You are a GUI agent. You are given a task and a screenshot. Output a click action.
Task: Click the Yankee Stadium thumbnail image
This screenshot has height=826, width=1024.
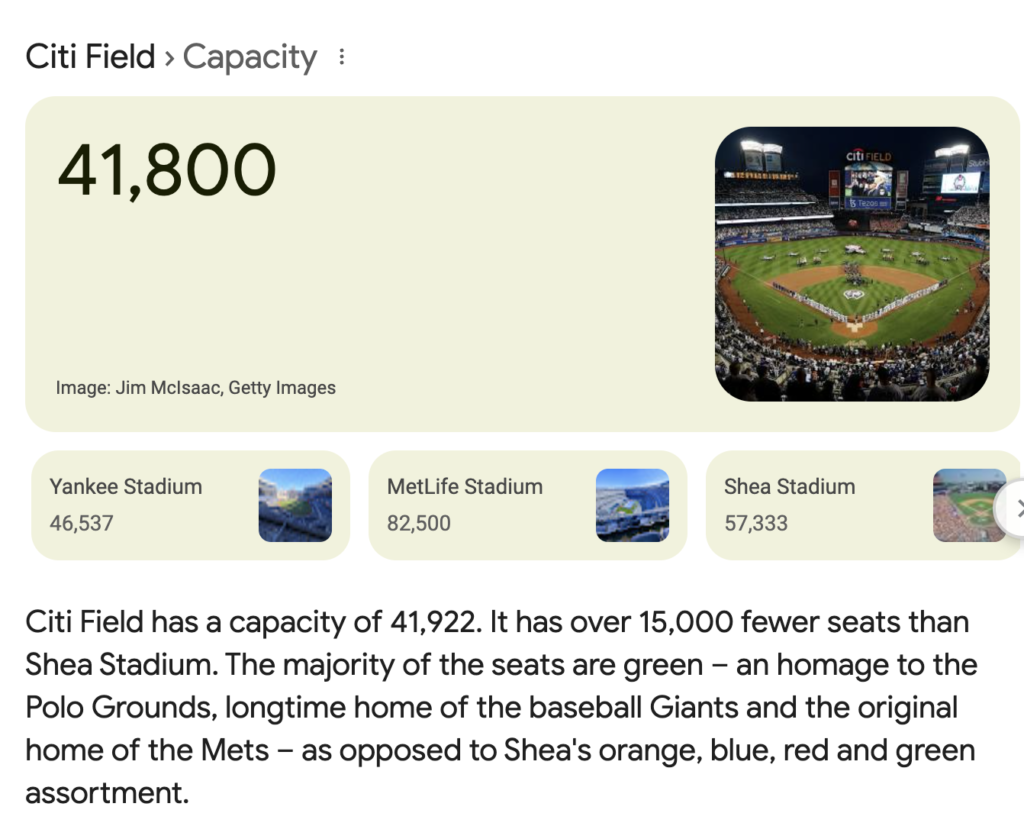pyautogui.click(x=295, y=505)
